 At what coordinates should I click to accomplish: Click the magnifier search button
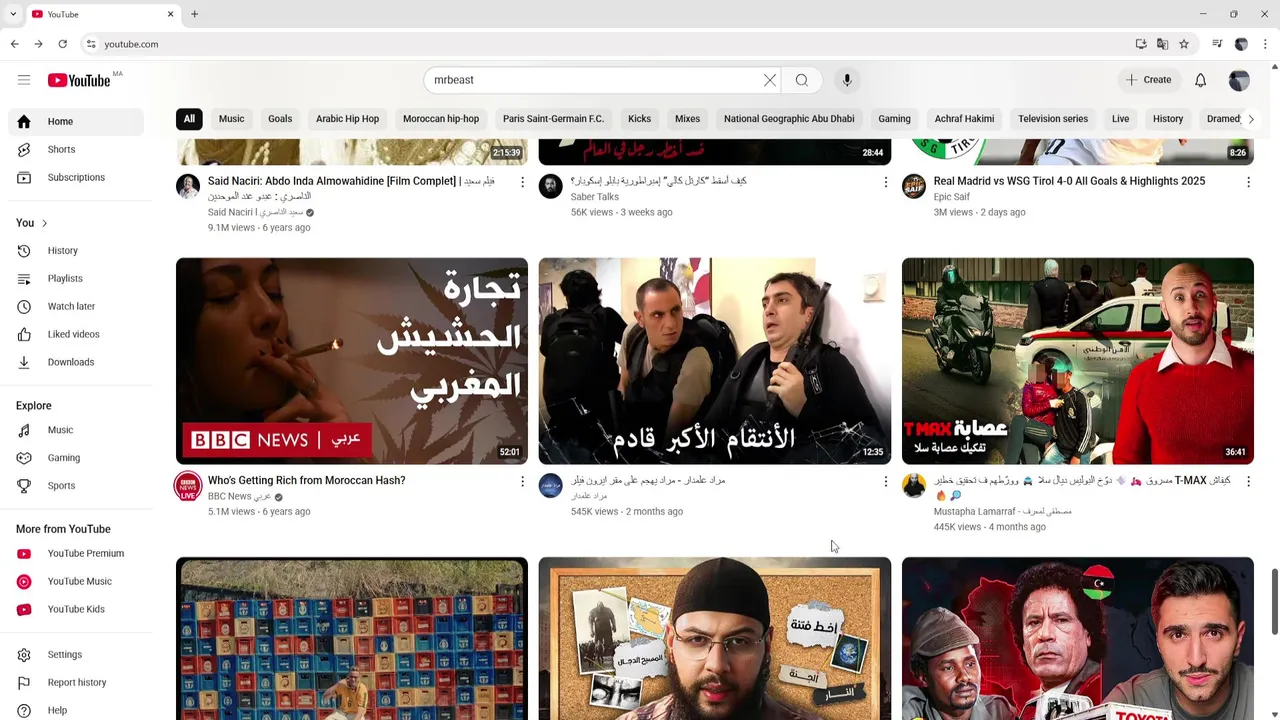tap(802, 80)
